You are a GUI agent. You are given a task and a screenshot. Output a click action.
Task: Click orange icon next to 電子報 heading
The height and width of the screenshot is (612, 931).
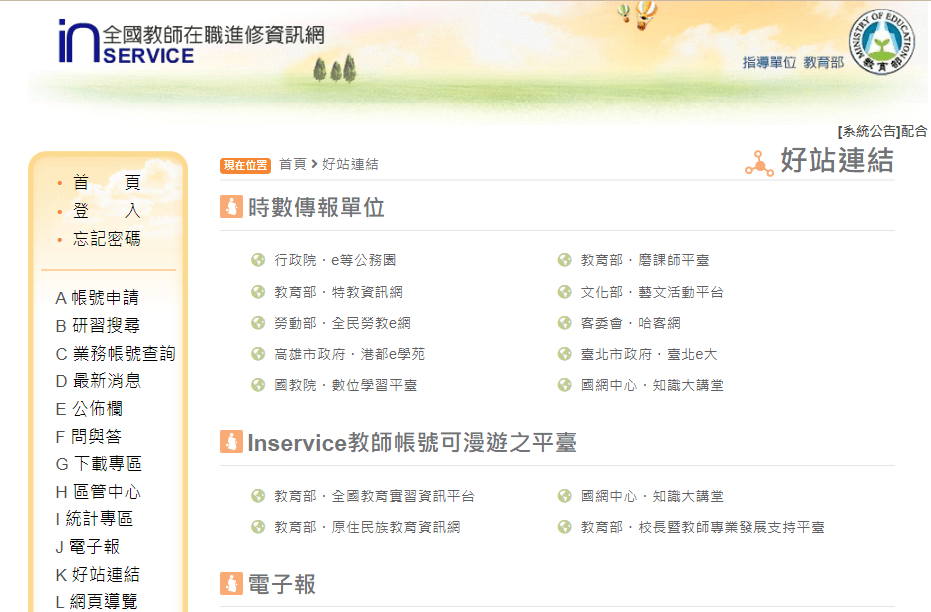coord(232,584)
